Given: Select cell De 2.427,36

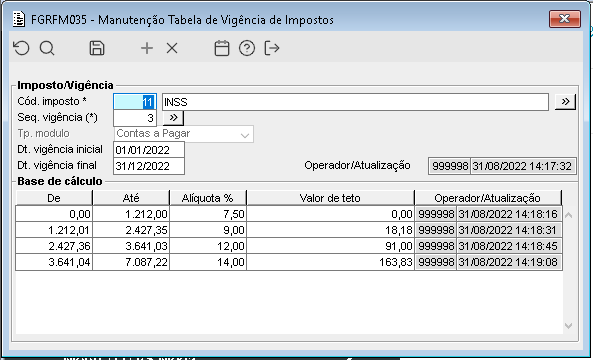Looking at the screenshot, I should (54, 246).
